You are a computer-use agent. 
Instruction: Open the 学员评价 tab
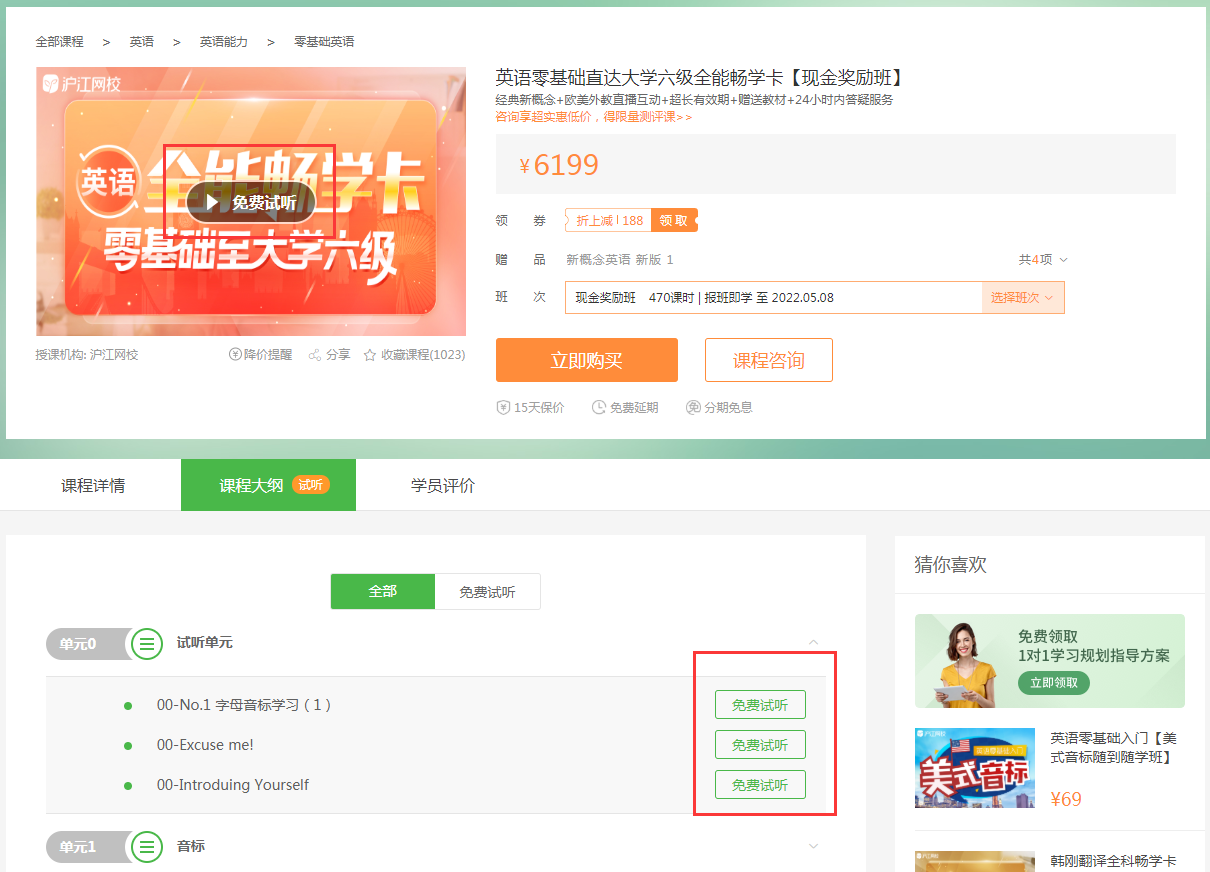(443, 486)
